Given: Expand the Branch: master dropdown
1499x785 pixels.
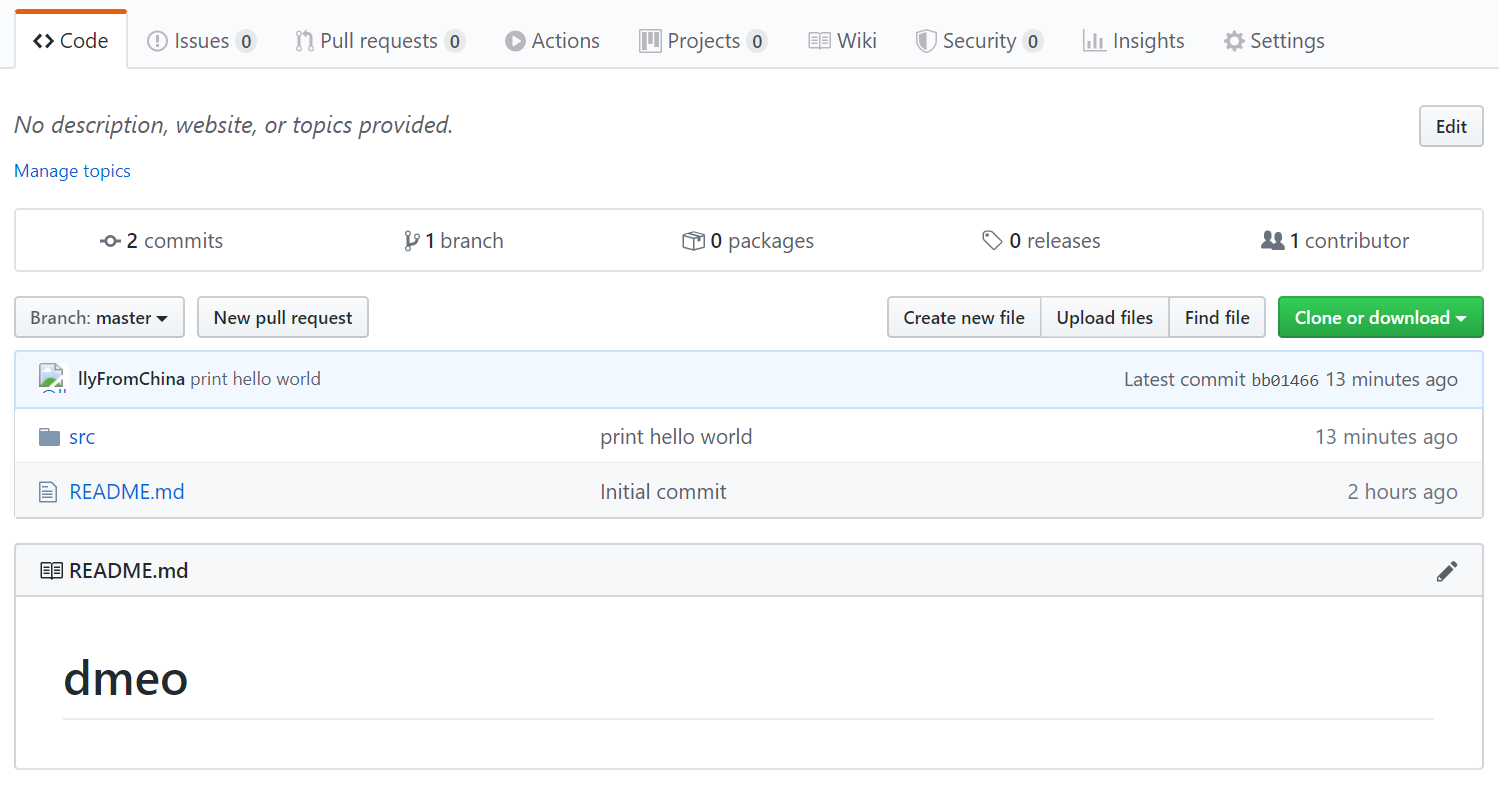Looking at the screenshot, I should click(x=99, y=318).
